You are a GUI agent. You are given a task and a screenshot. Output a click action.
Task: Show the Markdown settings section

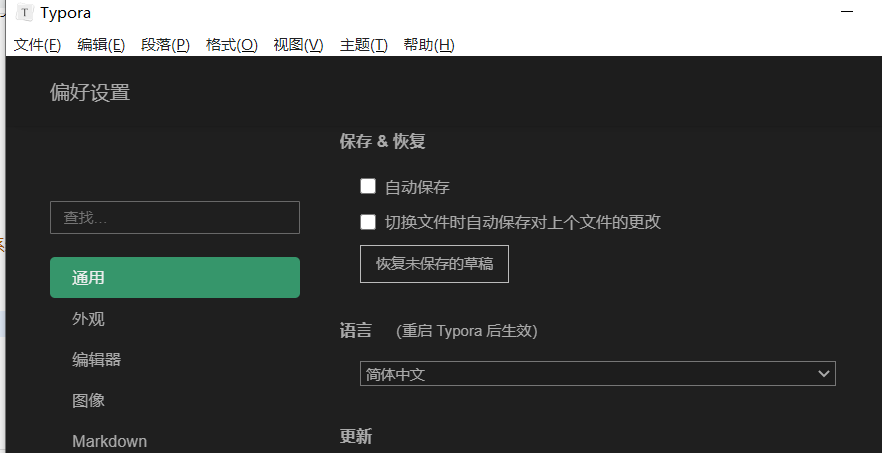109,440
